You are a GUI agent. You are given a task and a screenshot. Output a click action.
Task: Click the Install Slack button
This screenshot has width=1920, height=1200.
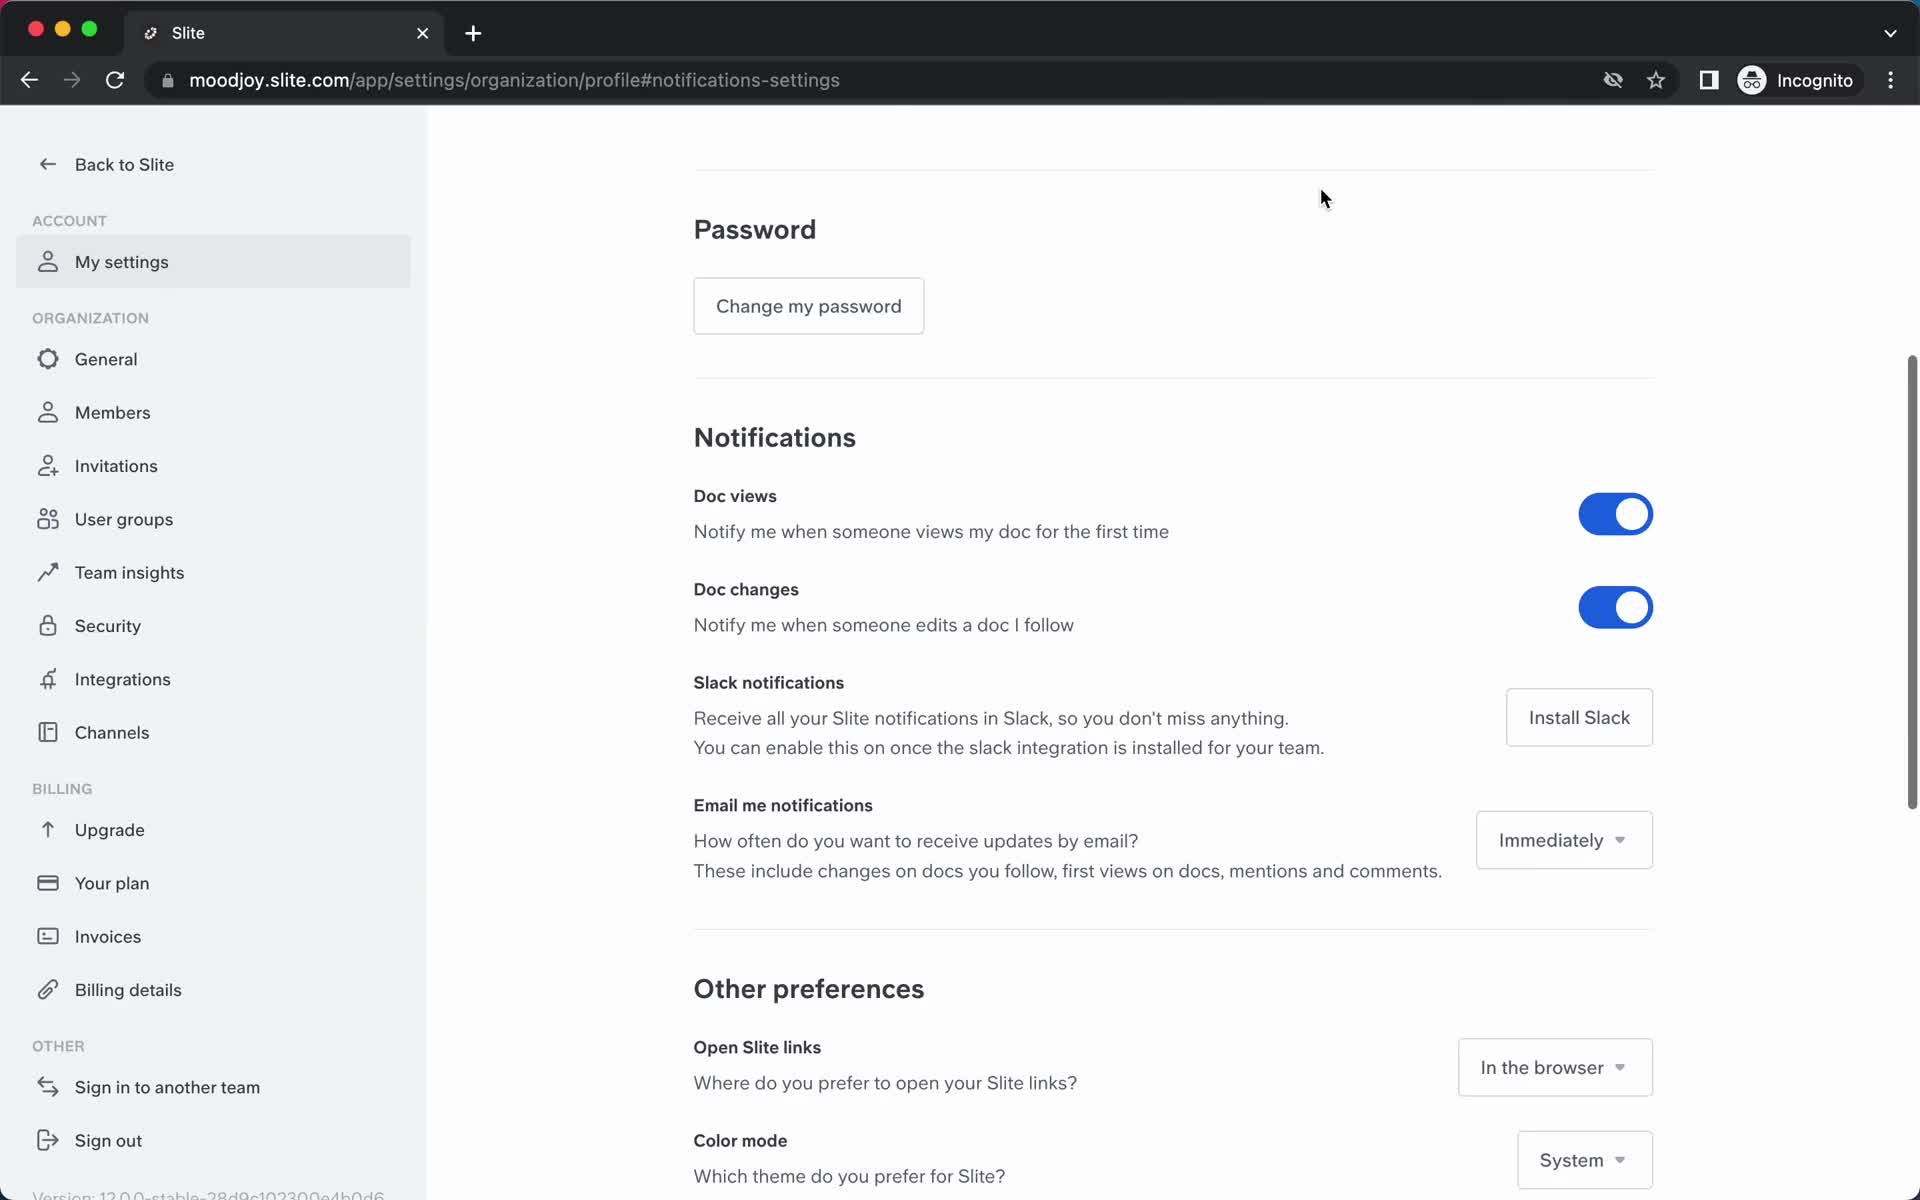[x=1580, y=718]
